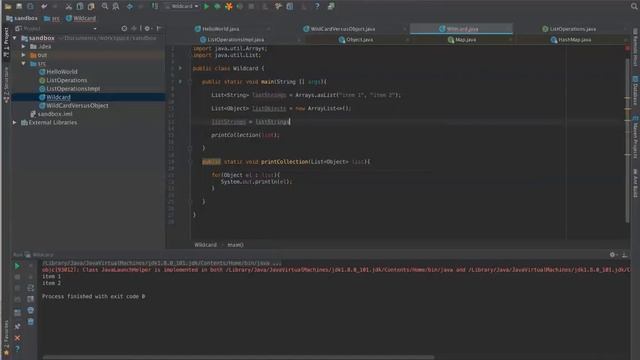The image size is (640, 360).
Task: Clear console with the trash icon
Action: [31, 322]
